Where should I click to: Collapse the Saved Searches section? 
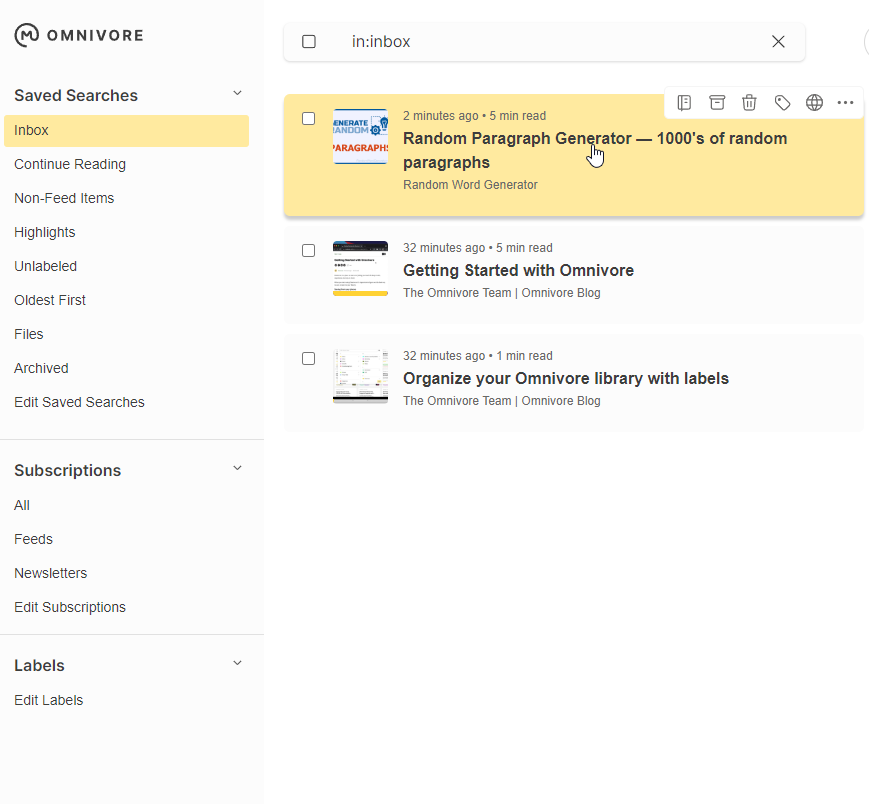pyautogui.click(x=237, y=94)
